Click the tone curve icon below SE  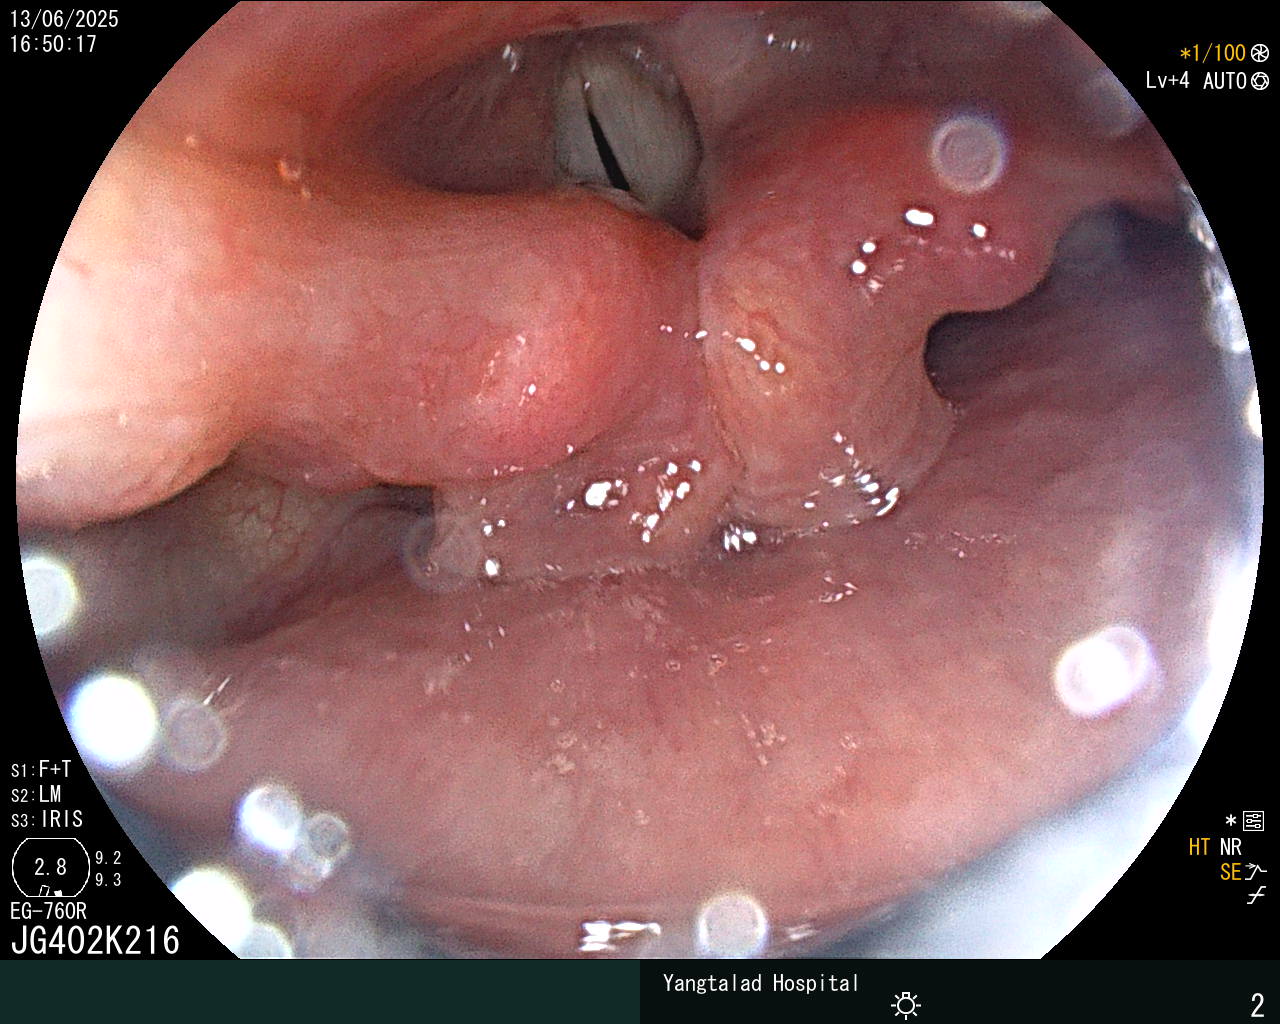(x=1256, y=896)
